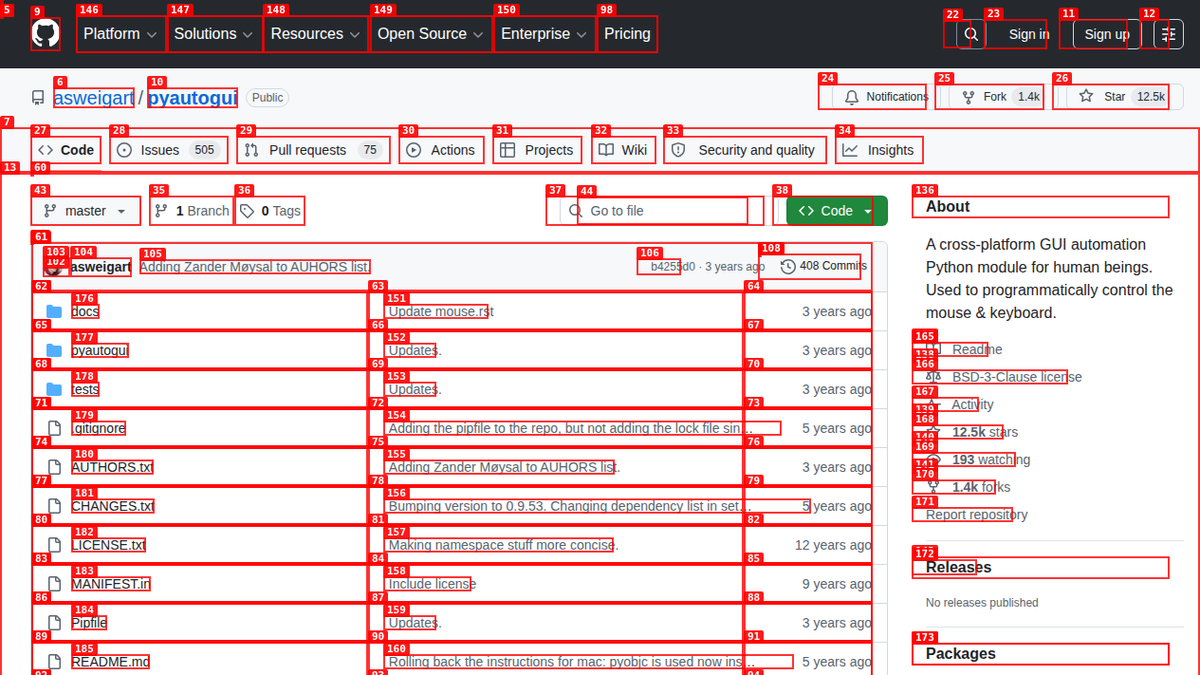This screenshot has width=1200, height=675.
Task: Open the 0 Tags list
Action: (270, 211)
